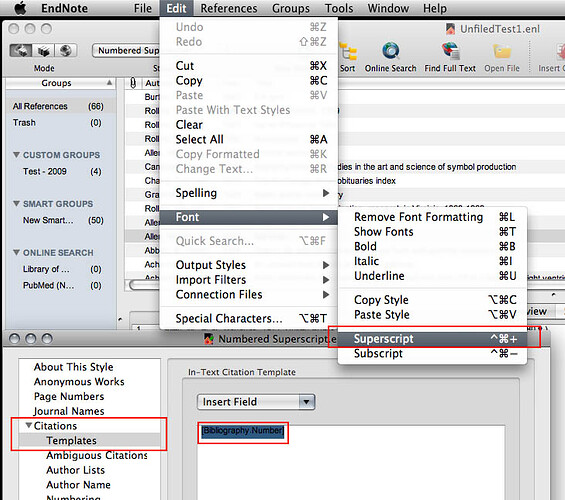
Task: Click the UnfiledTest1.enl document icon
Action: (450, 29)
